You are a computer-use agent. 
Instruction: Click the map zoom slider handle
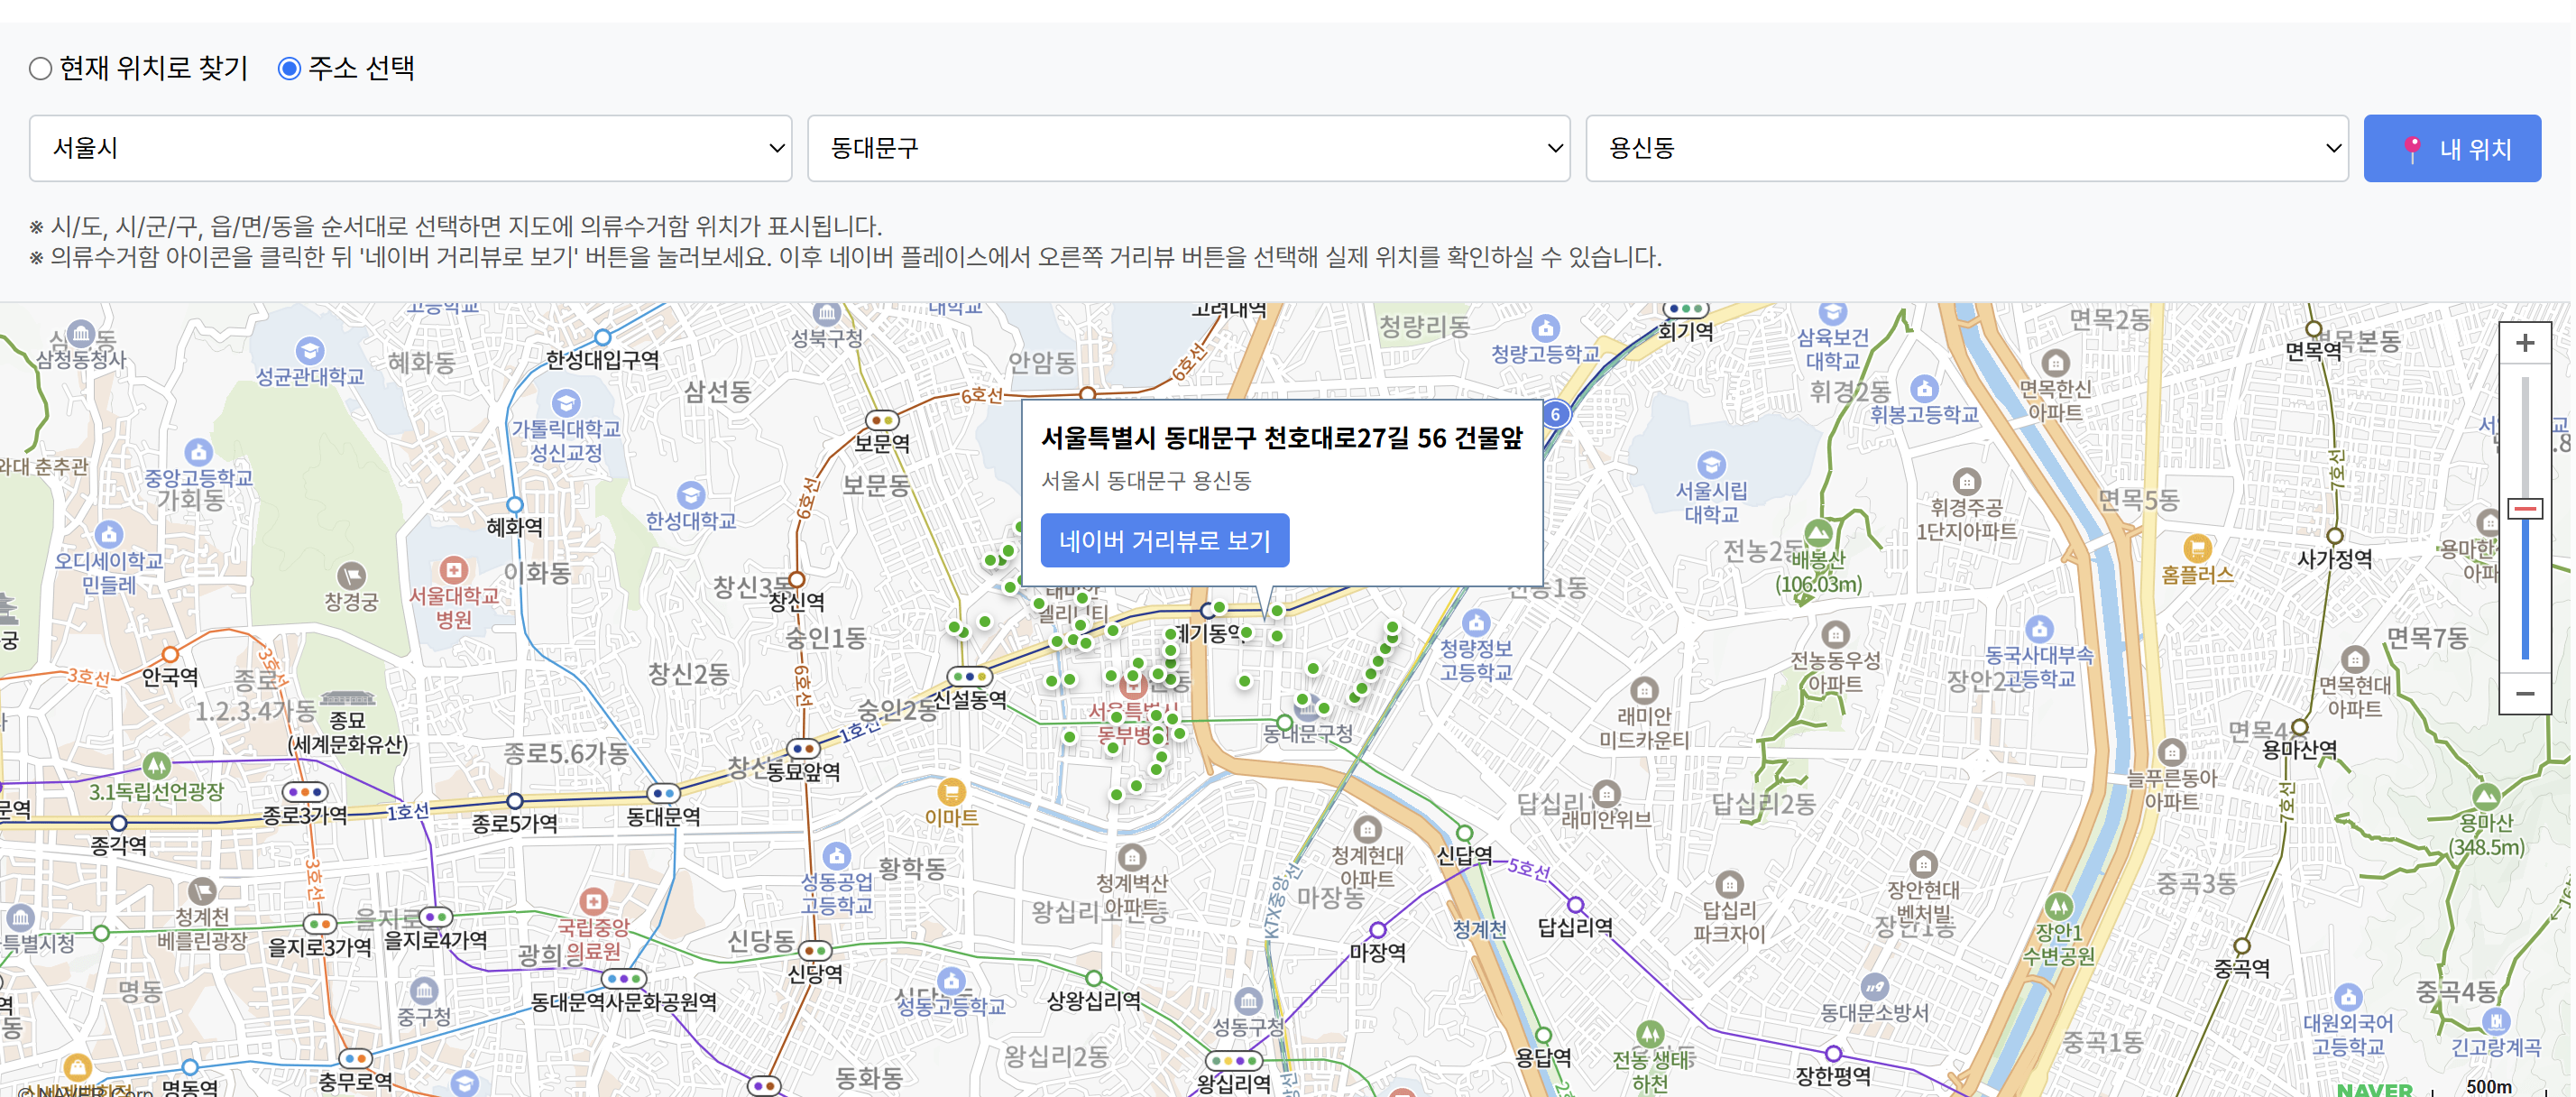pyautogui.click(x=2524, y=509)
